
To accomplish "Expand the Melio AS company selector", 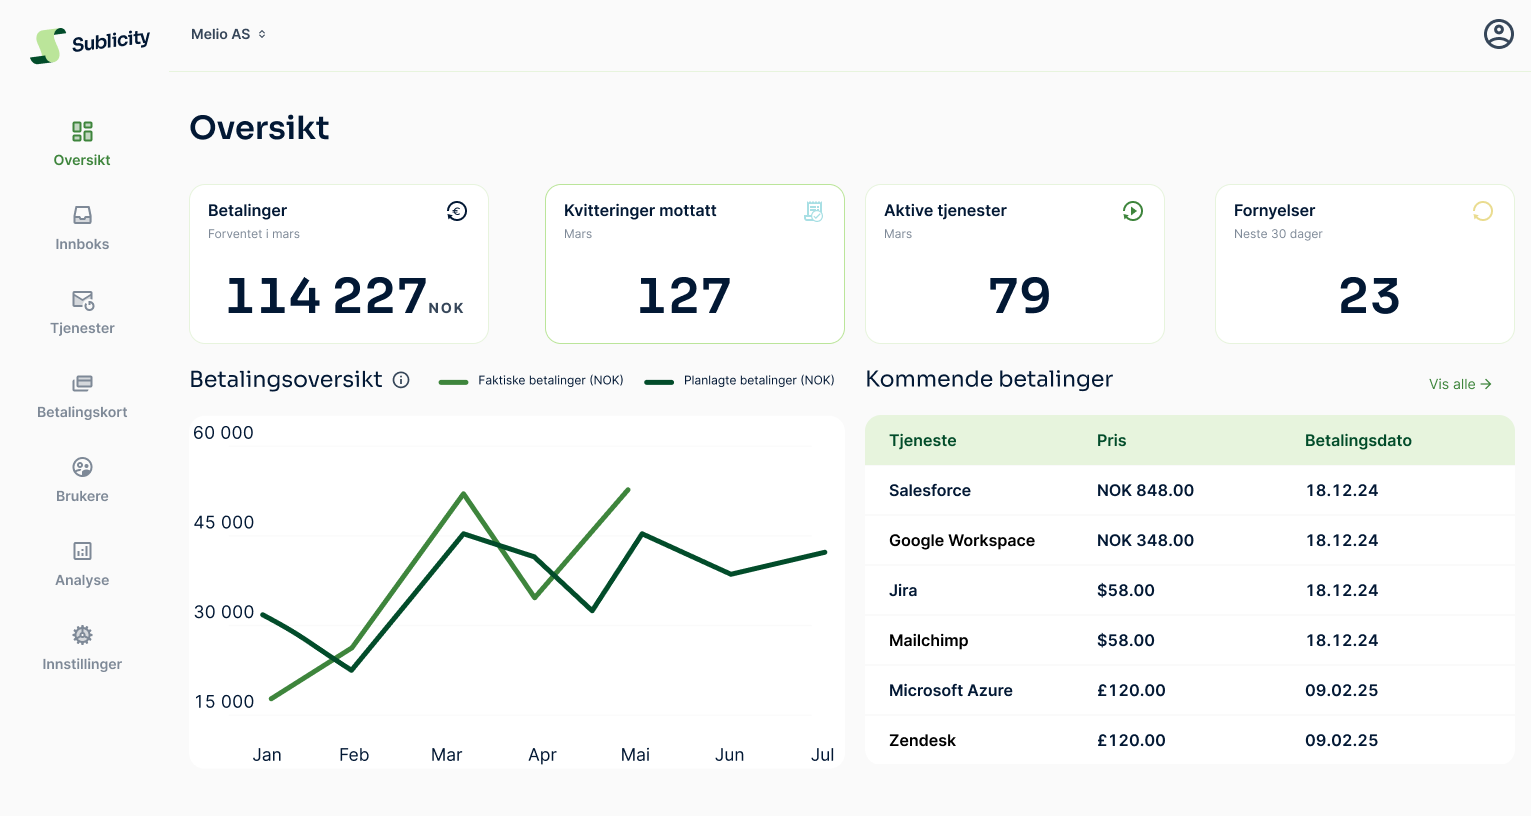I will click(x=228, y=34).
